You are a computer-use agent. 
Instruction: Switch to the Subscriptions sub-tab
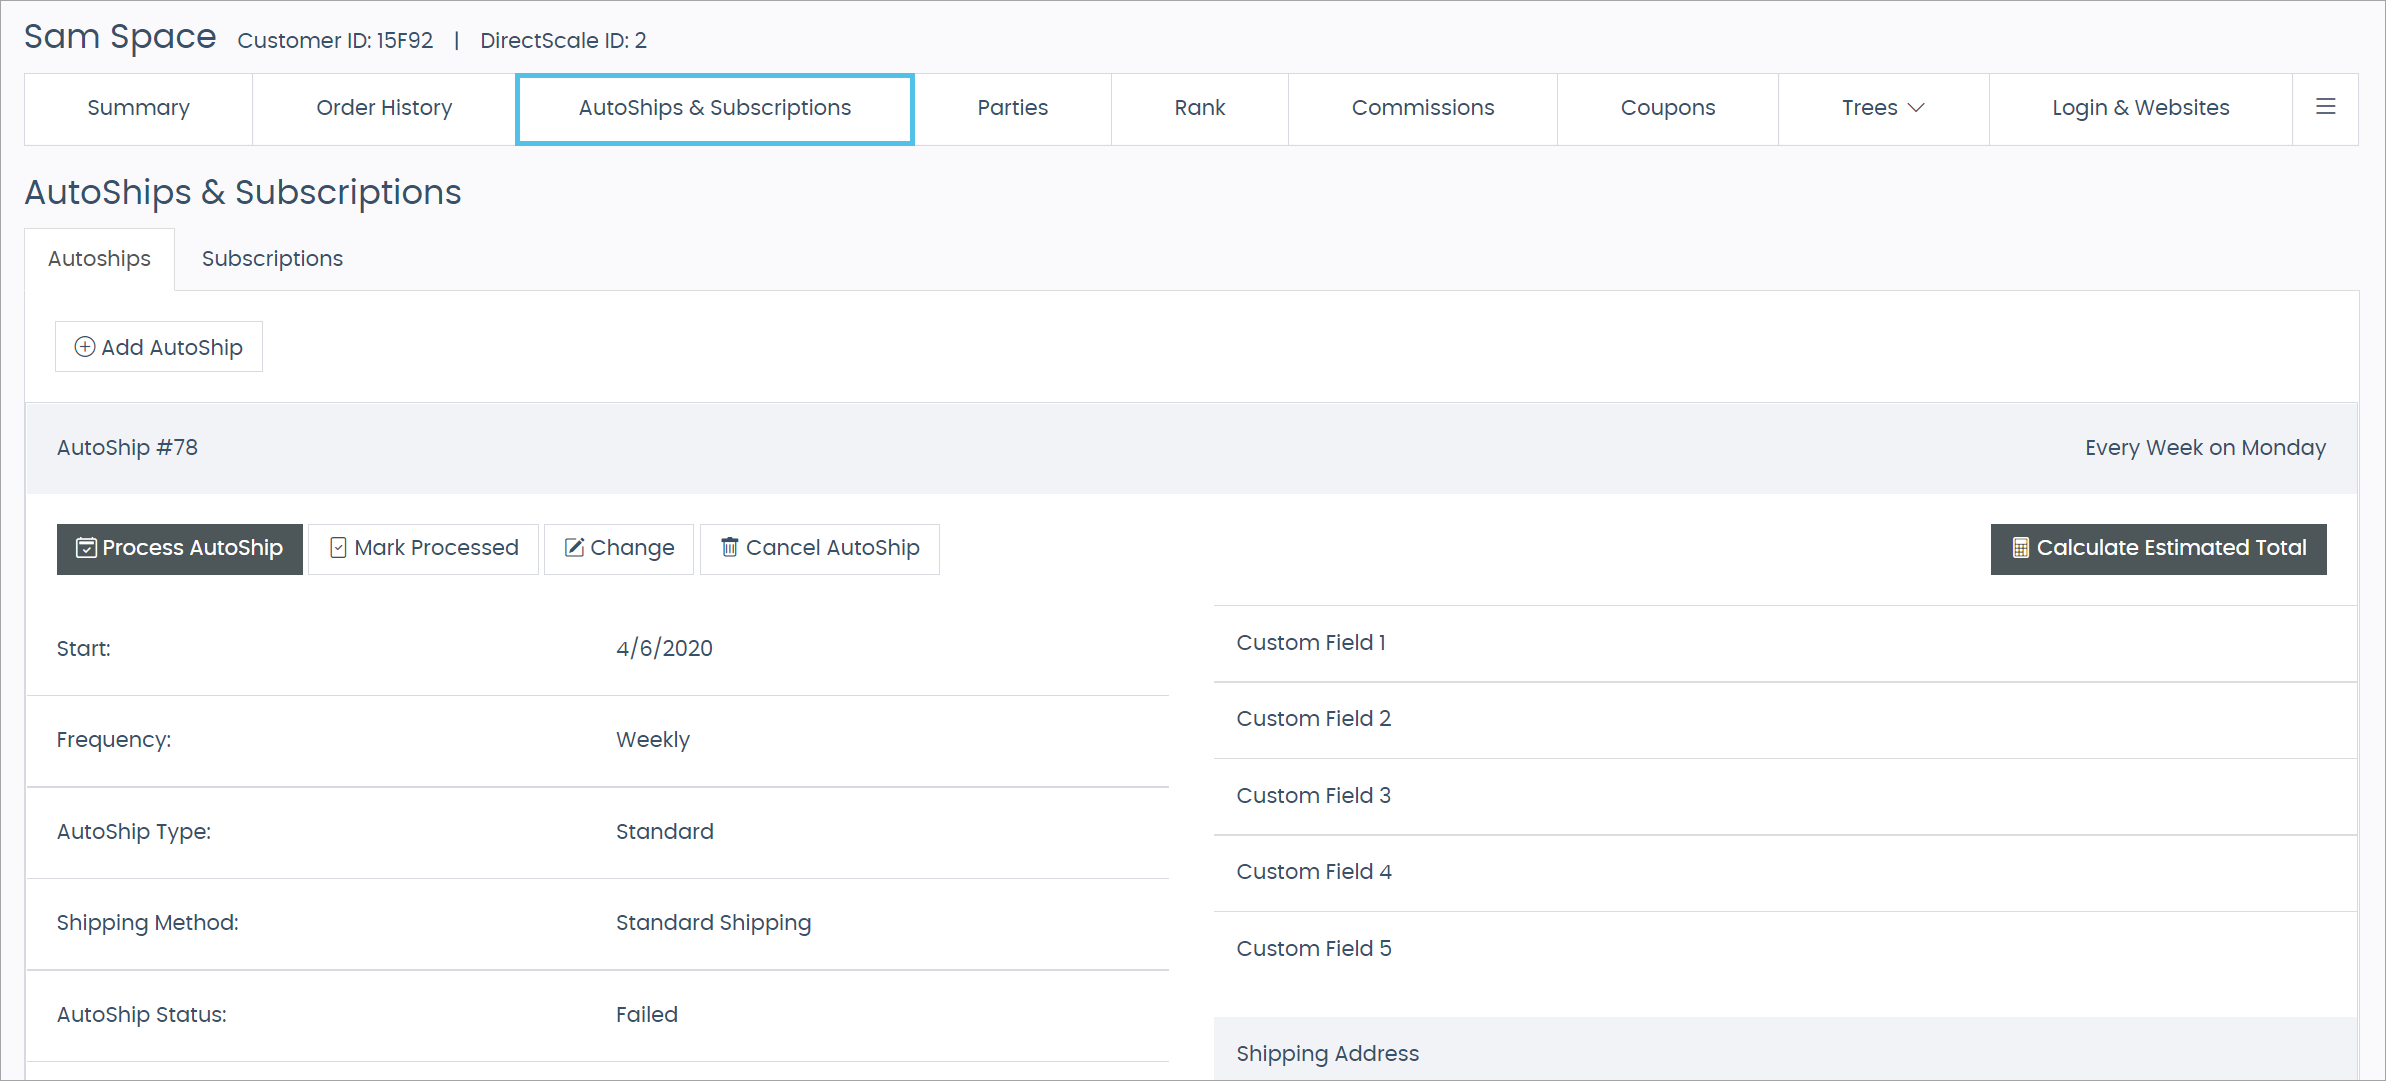(x=272, y=259)
